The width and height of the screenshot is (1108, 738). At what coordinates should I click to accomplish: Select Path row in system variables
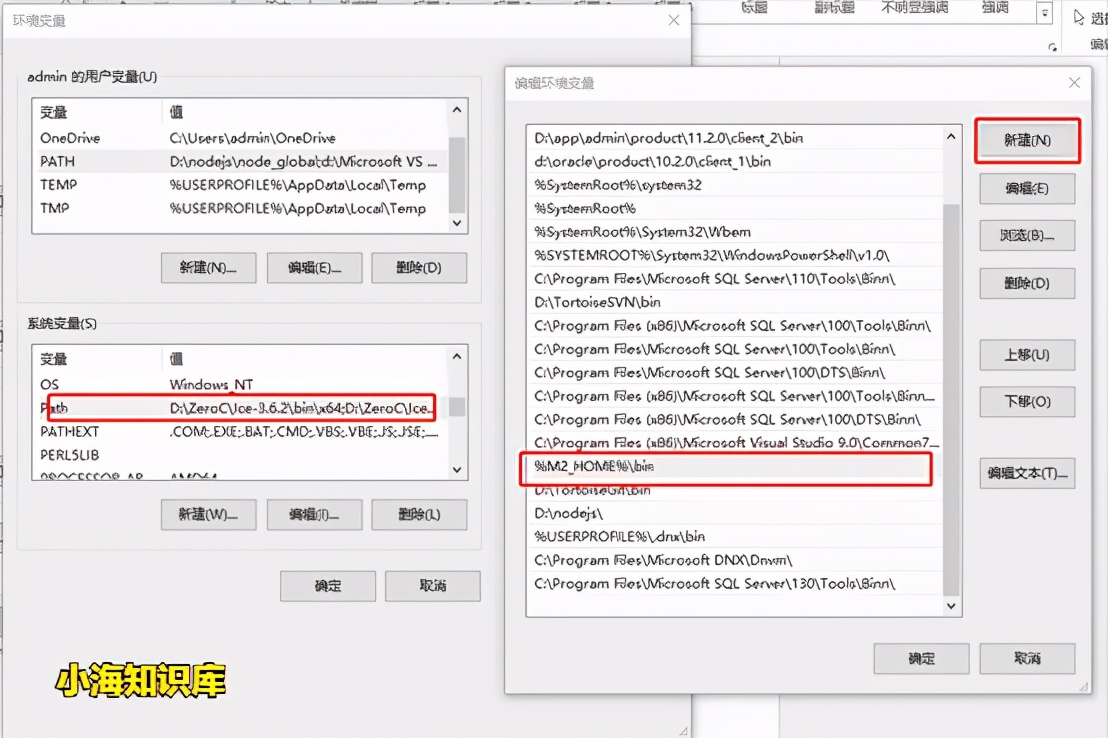pos(240,408)
